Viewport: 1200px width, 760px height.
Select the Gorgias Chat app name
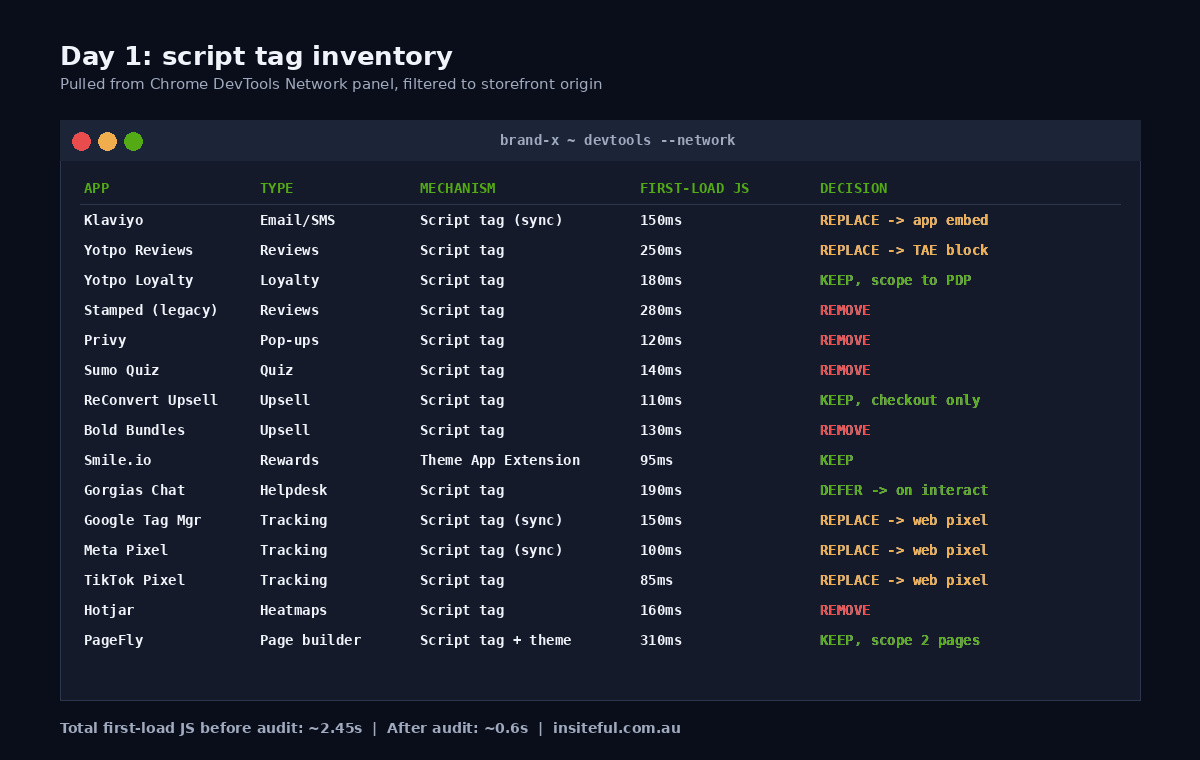(134, 490)
